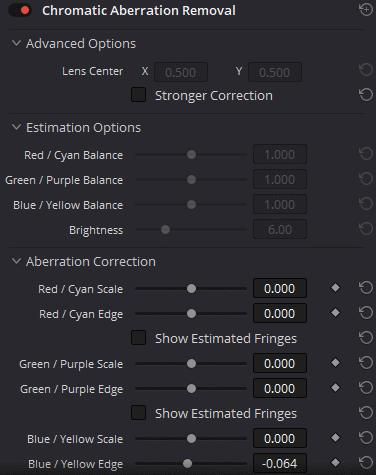This screenshot has width=376, height=475.
Task: Check Show Estimated Fringes under Red / Cyan
Action: click(x=138, y=338)
